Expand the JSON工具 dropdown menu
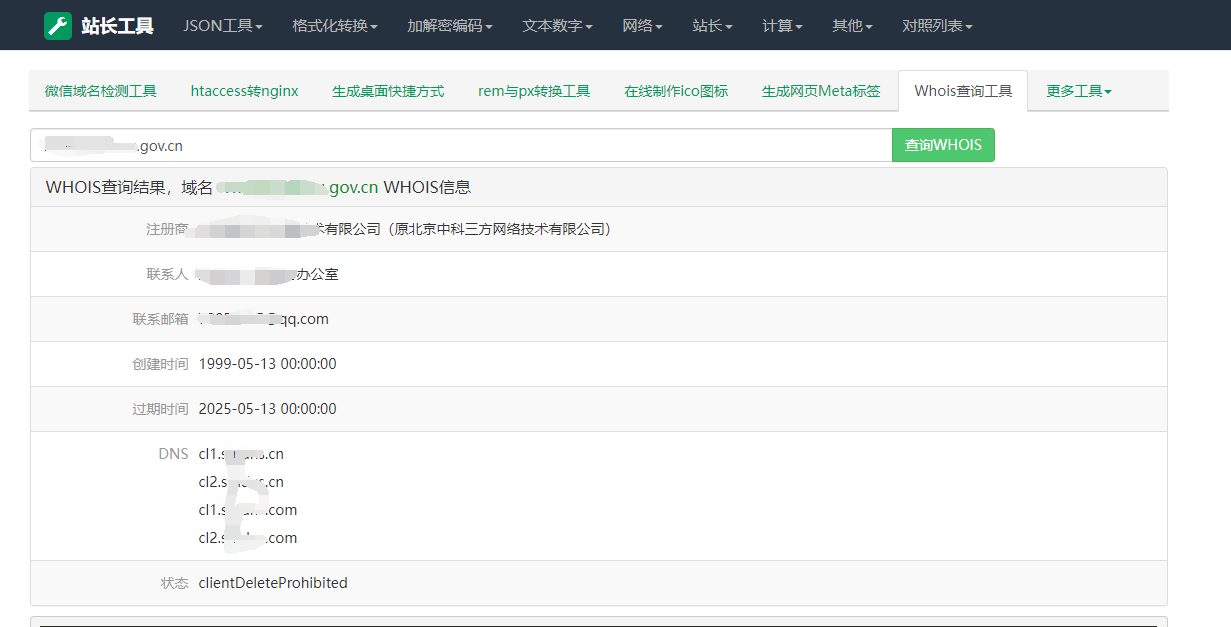1231x627 pixels. (x=223, y=26)
